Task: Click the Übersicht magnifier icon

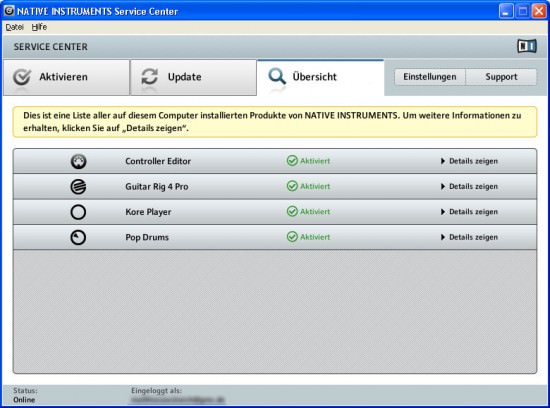Action: click(277, 76)
